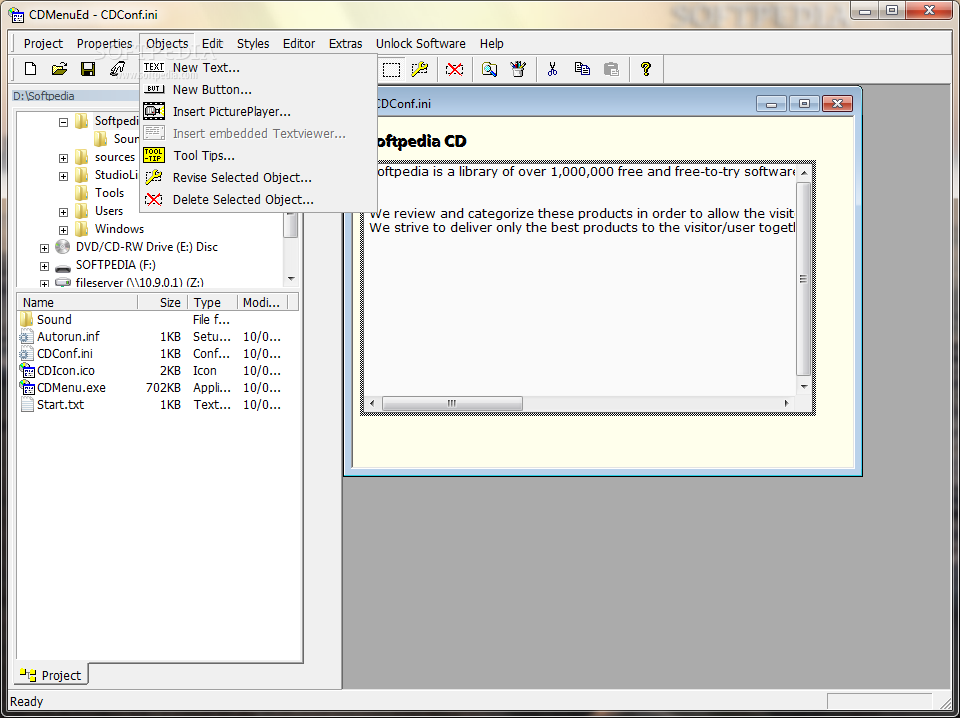960x718 pixels.
Task: Sort file list by Name column
Action: [78, 302]
